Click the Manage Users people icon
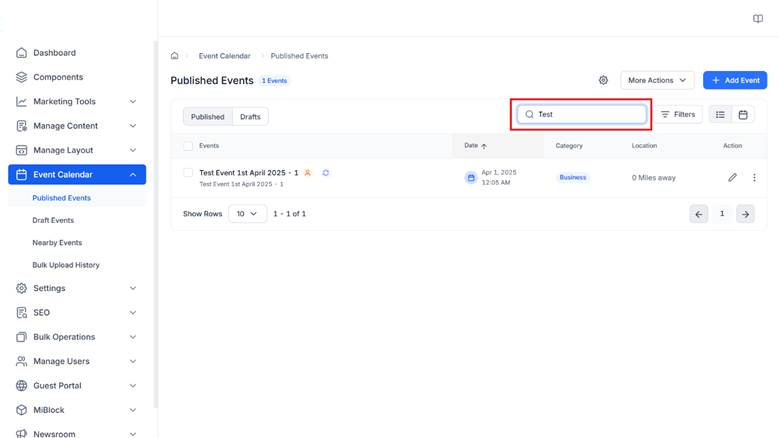 point(21,361)
